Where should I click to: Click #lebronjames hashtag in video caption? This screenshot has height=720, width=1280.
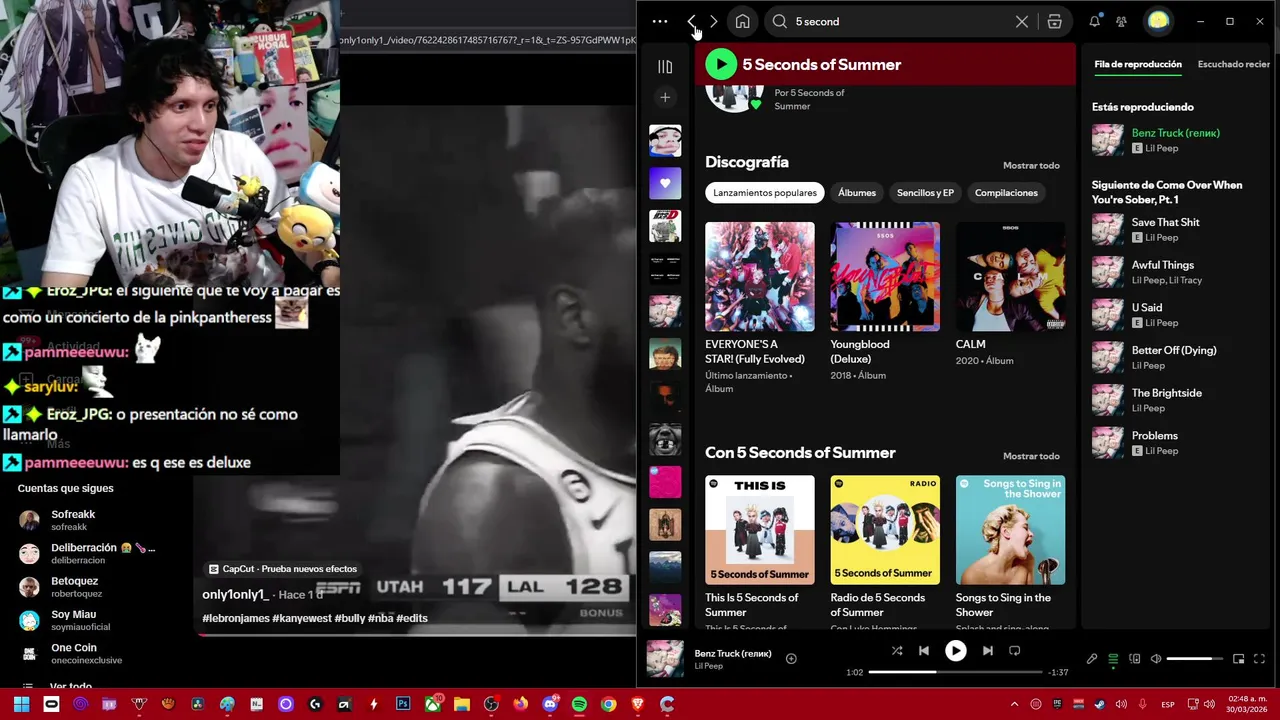pyautogui.click(x=236, y=618)
